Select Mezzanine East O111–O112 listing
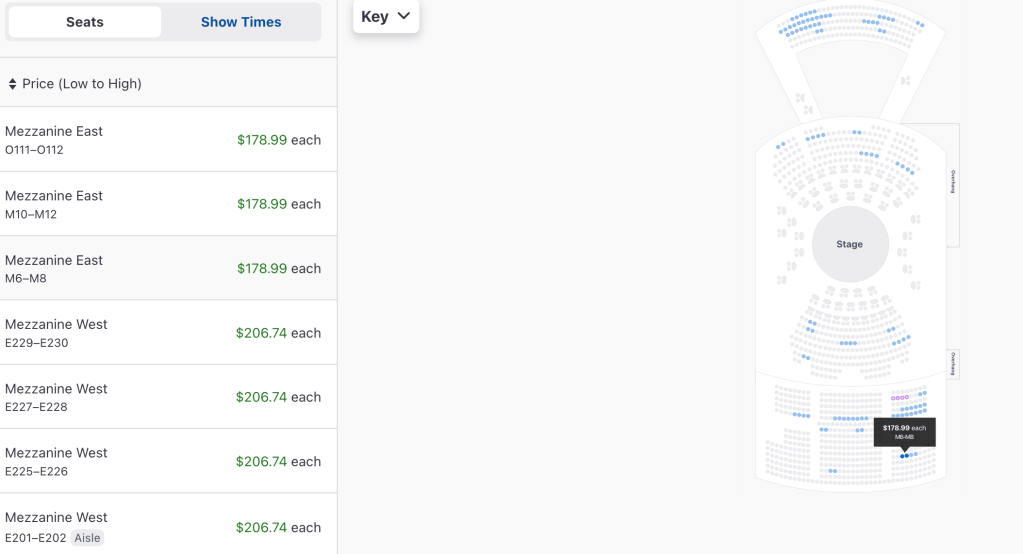The image size is (1023, 554). point(163,140)
